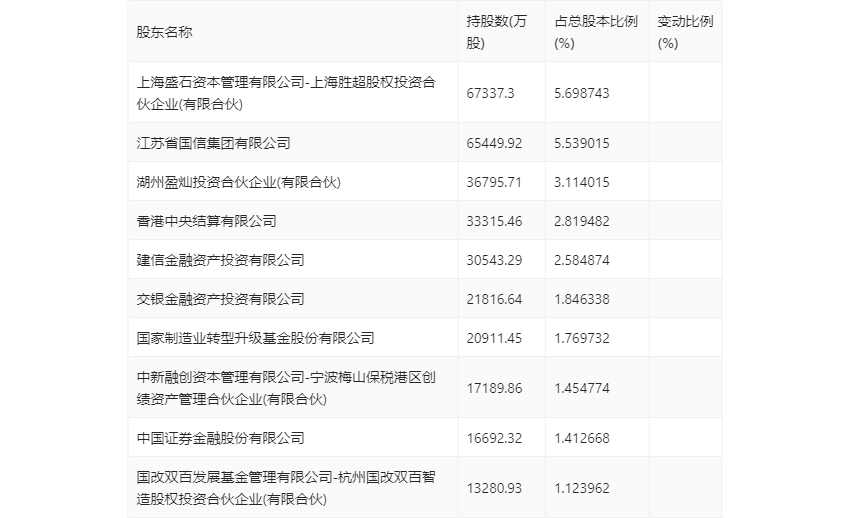
Task: Click the 占总股本比例(%) column header
Action: click(596, 32)
